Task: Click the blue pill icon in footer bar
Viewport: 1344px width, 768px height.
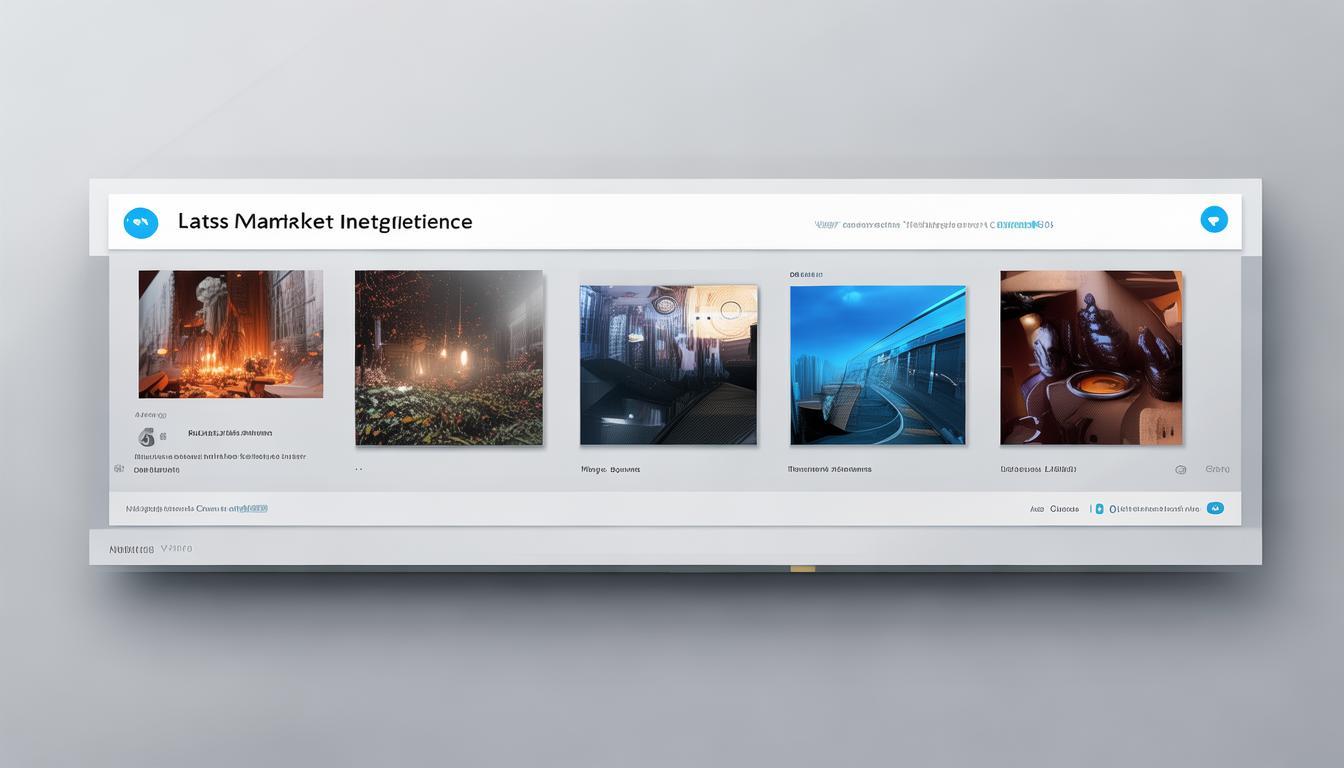Action: pos(1215,508)
